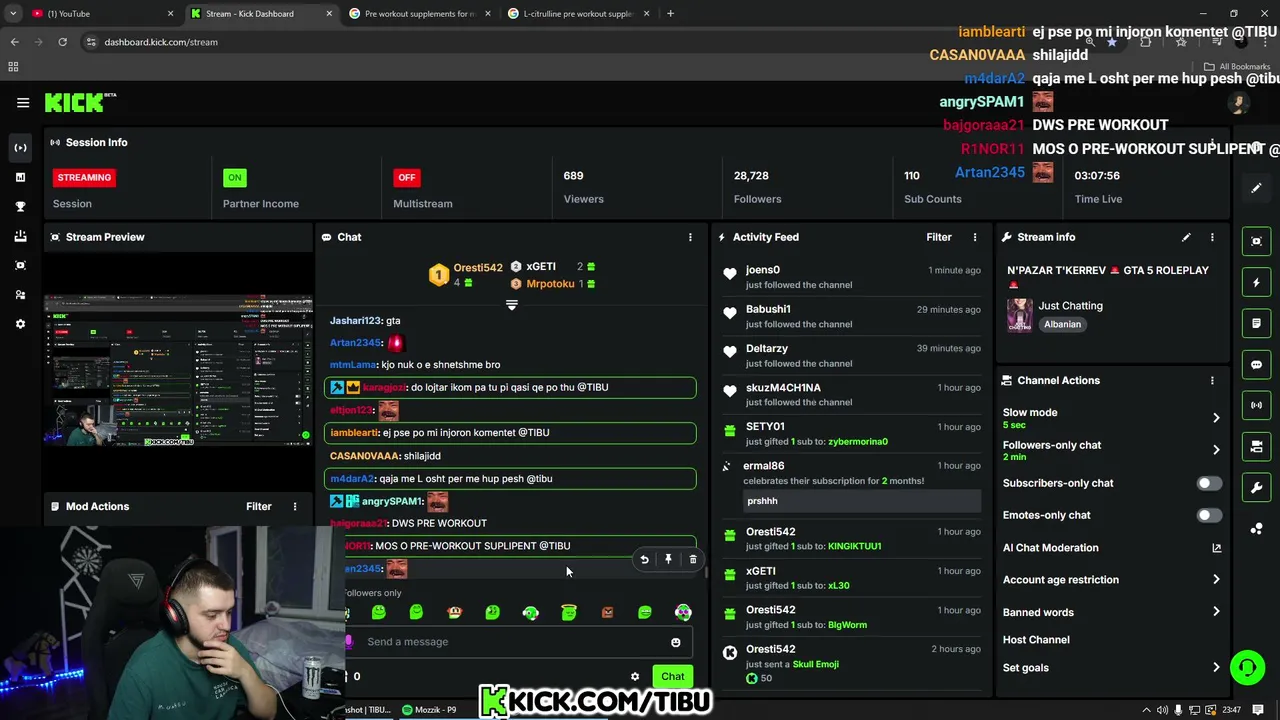This screenshot has width=1280, height=720.
Task: Click the wrench tools widget button
Action: (1257, 488)
